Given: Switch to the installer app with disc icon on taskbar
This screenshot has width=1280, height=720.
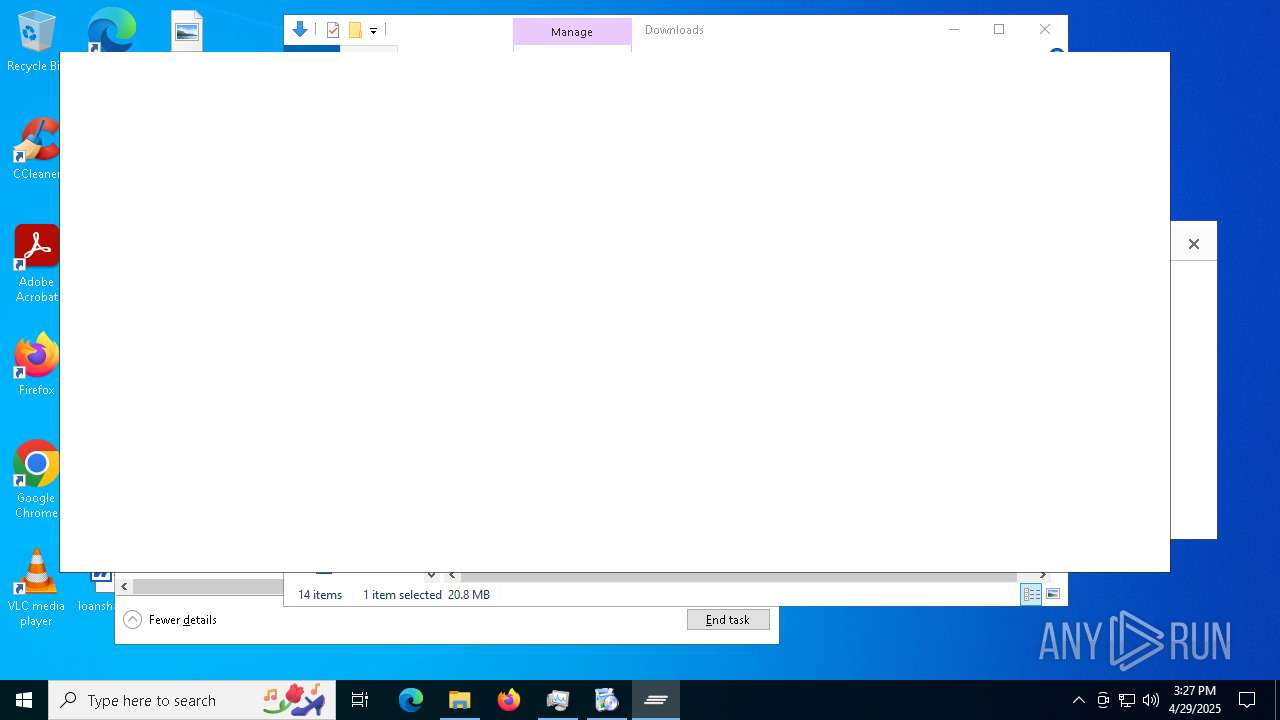Looking at the screenshot, I should tap(607, 700).
